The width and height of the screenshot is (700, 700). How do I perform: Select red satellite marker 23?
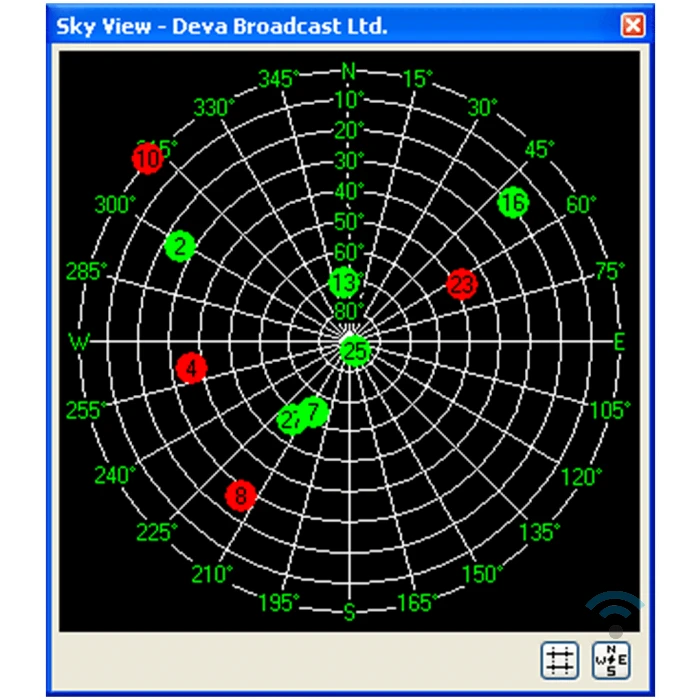(x=462, y=284)
